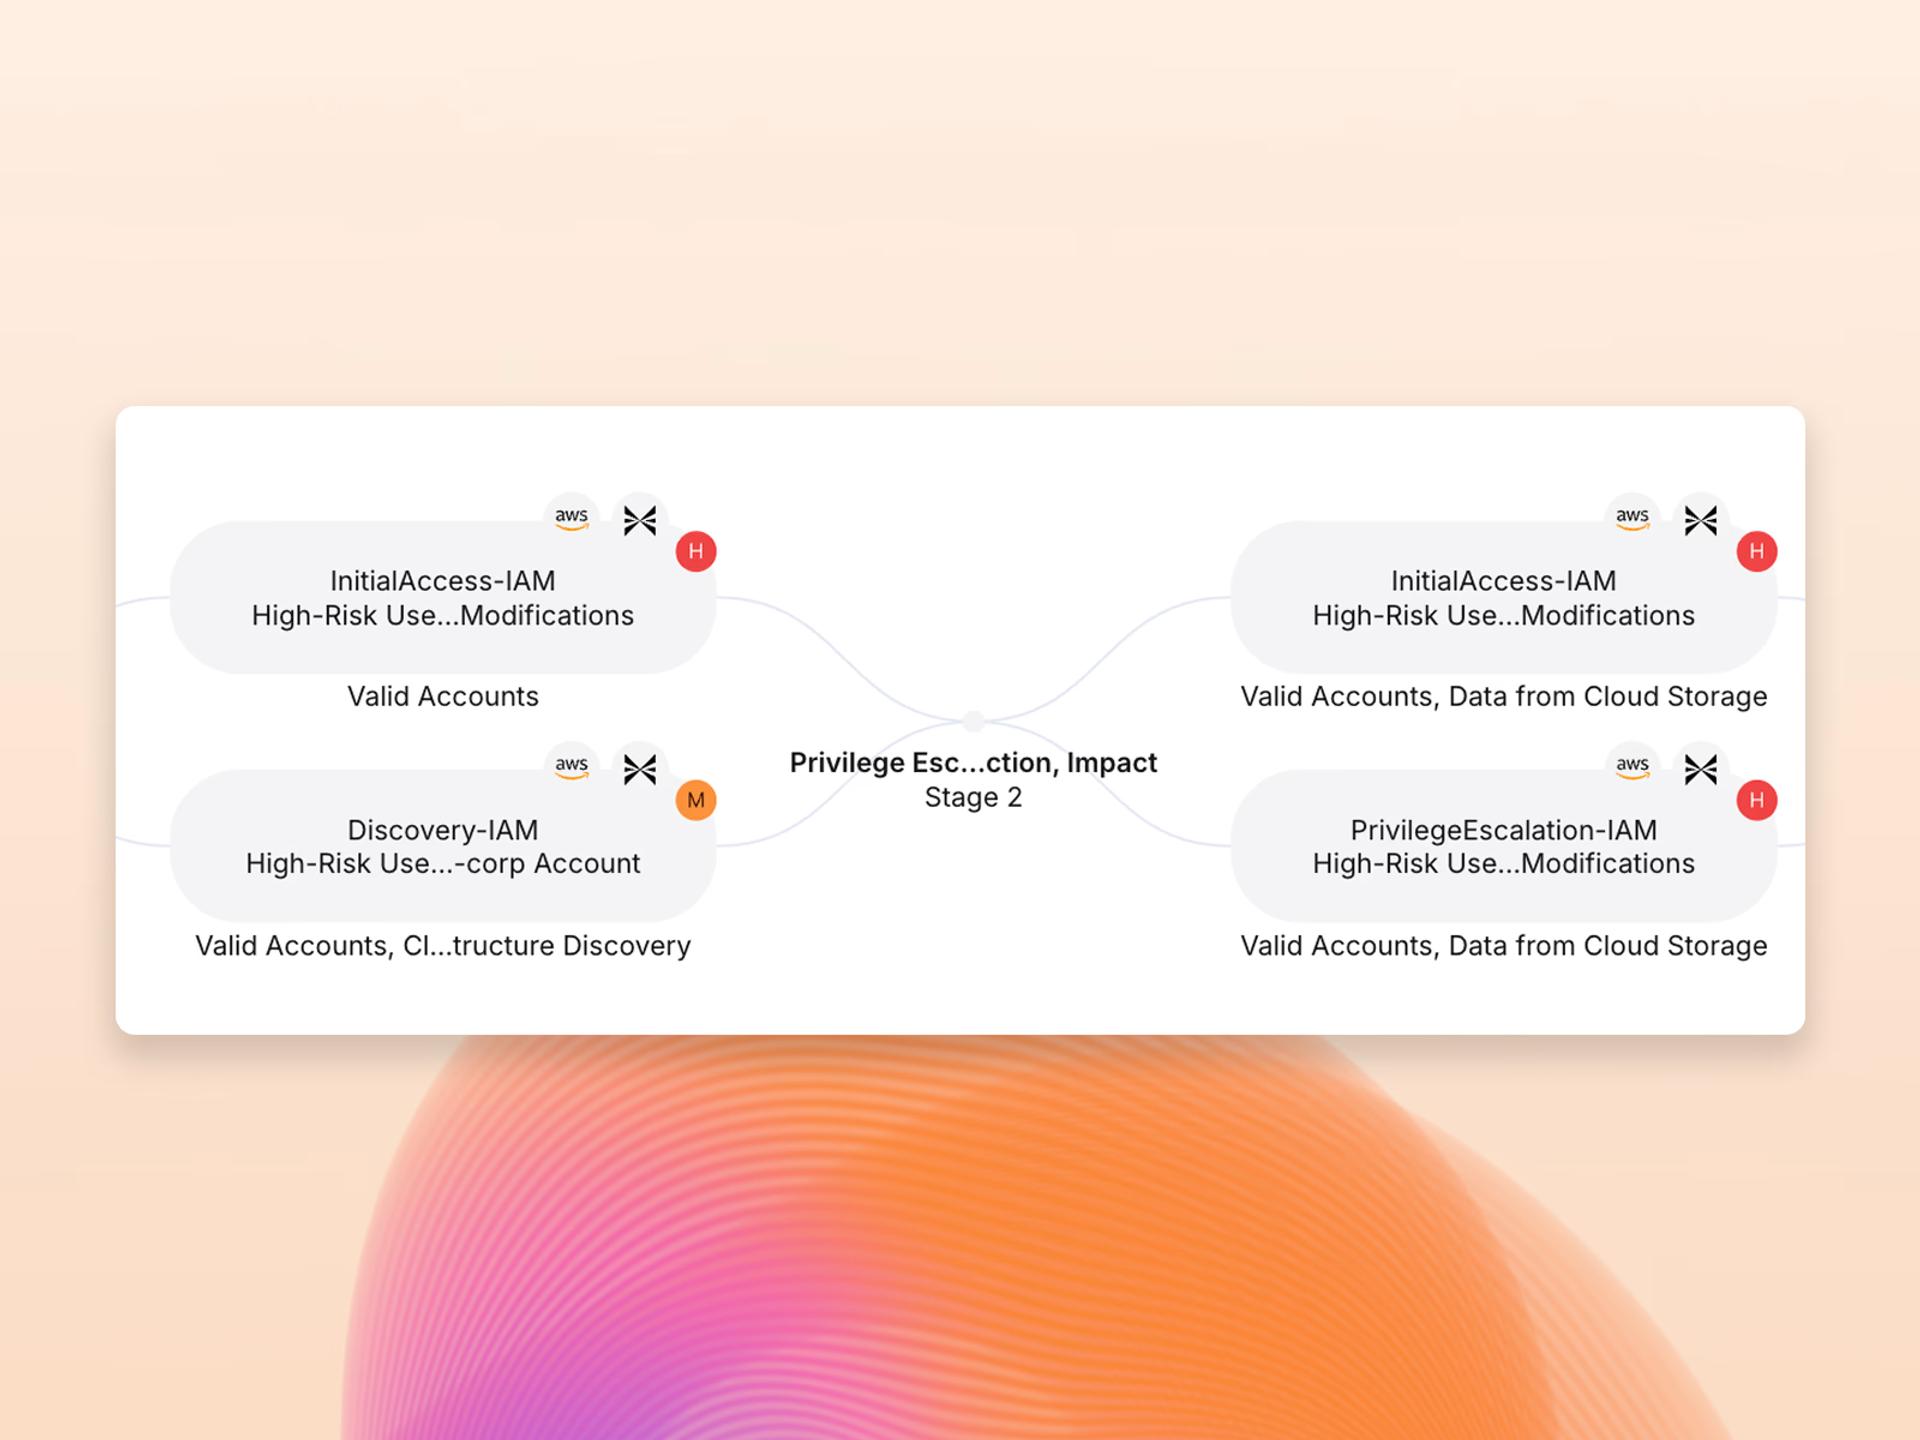Click orange M severity badge on Discovery-IAM
The image size is (1920, 1440).
click(696, 800)
